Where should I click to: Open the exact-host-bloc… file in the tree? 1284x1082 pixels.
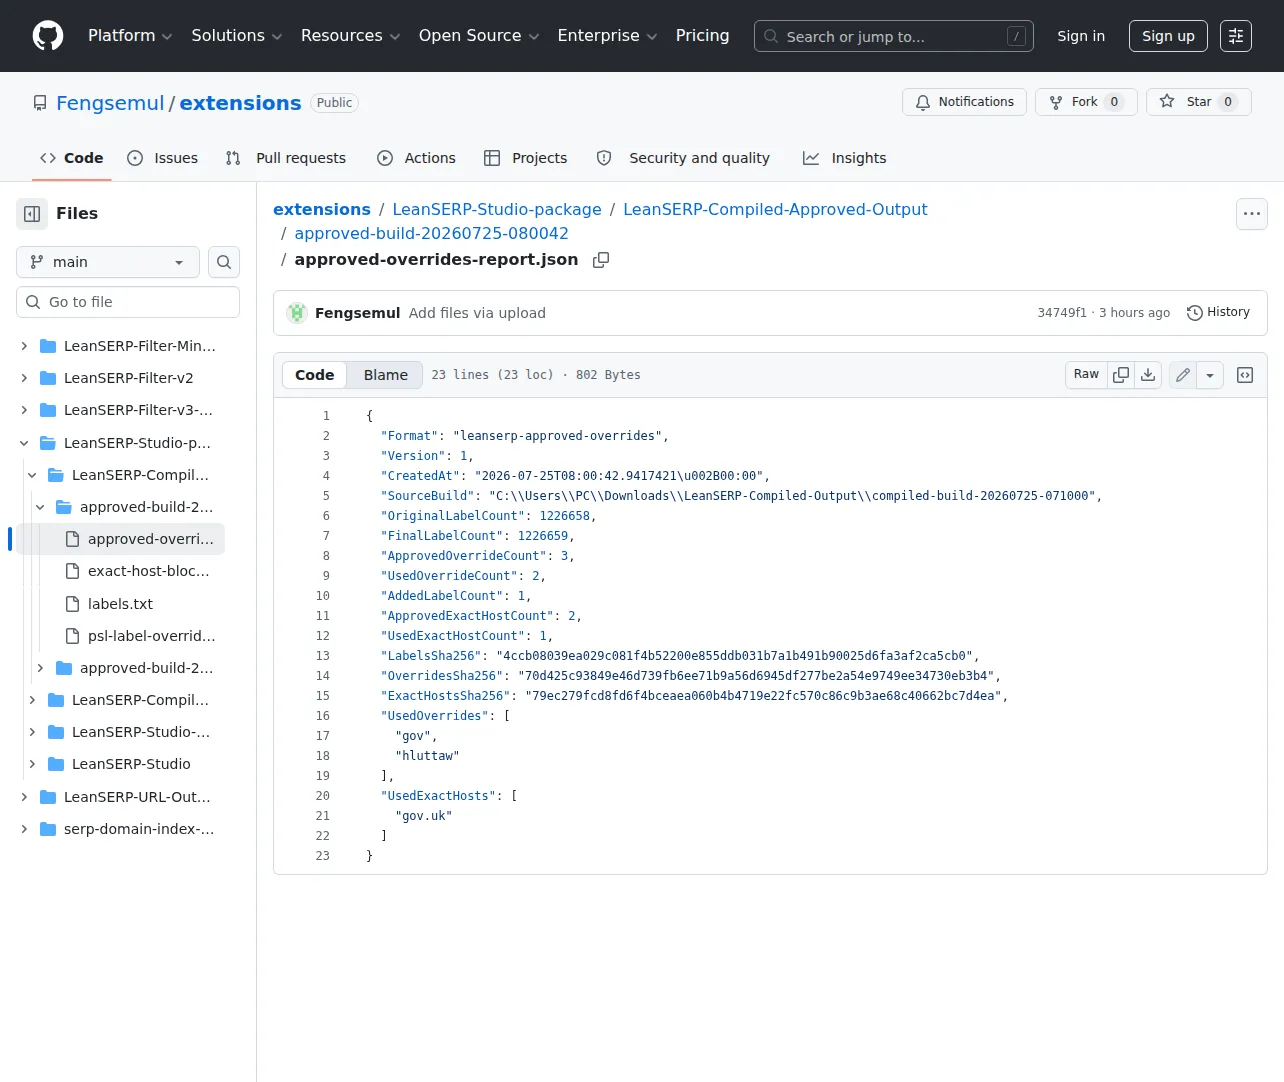click(x=148, y=571)
